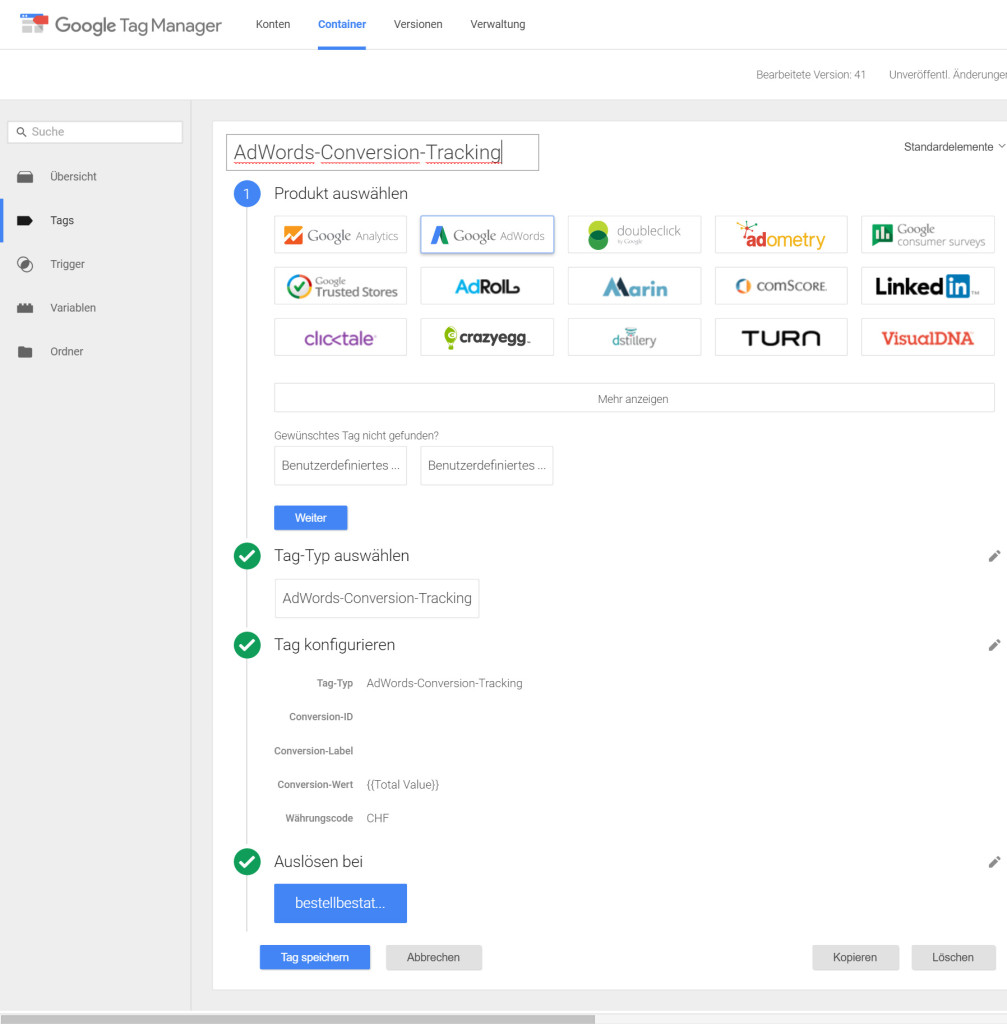This screenshot has width=1007, height=1024.
Task: Choose the Marin product tile
Action: pos(634,286)
